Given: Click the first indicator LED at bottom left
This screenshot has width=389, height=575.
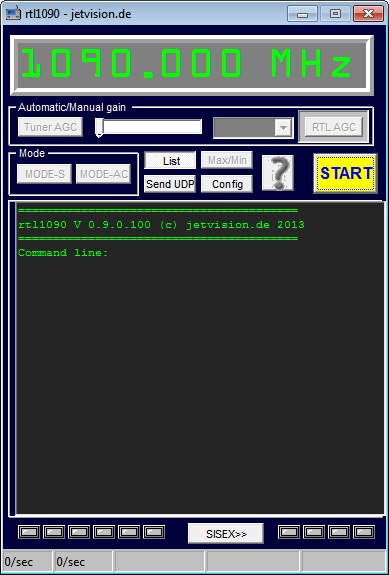Looking at the screenshot, I should point(29,532).
